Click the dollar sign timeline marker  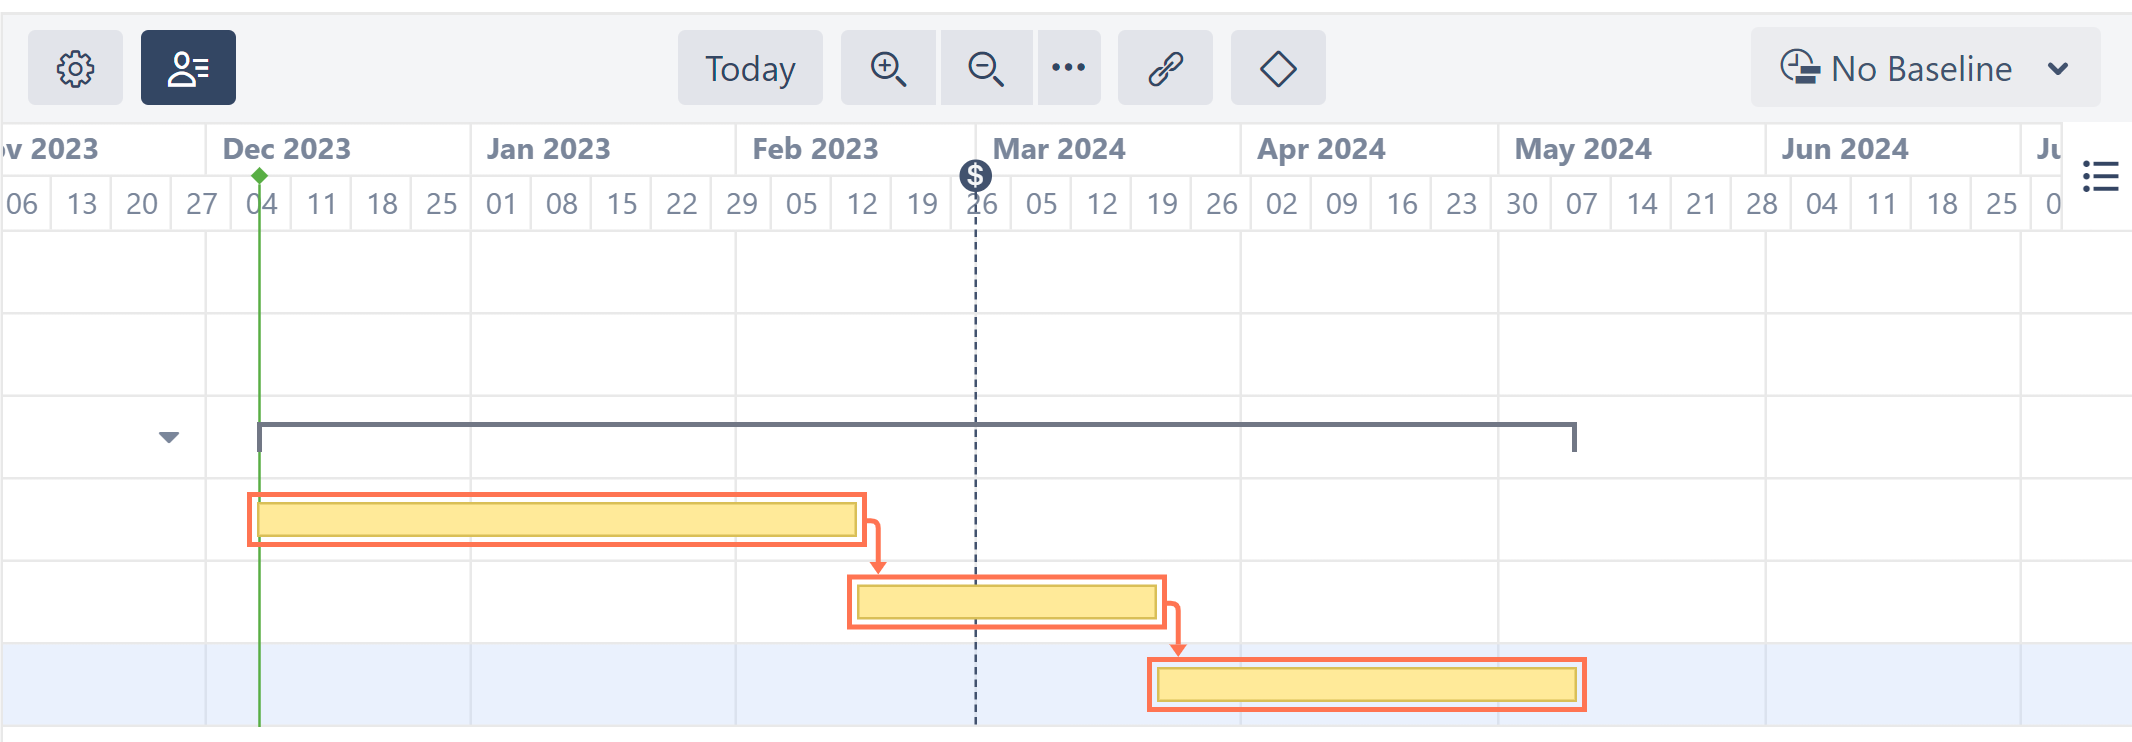[975, 176]
